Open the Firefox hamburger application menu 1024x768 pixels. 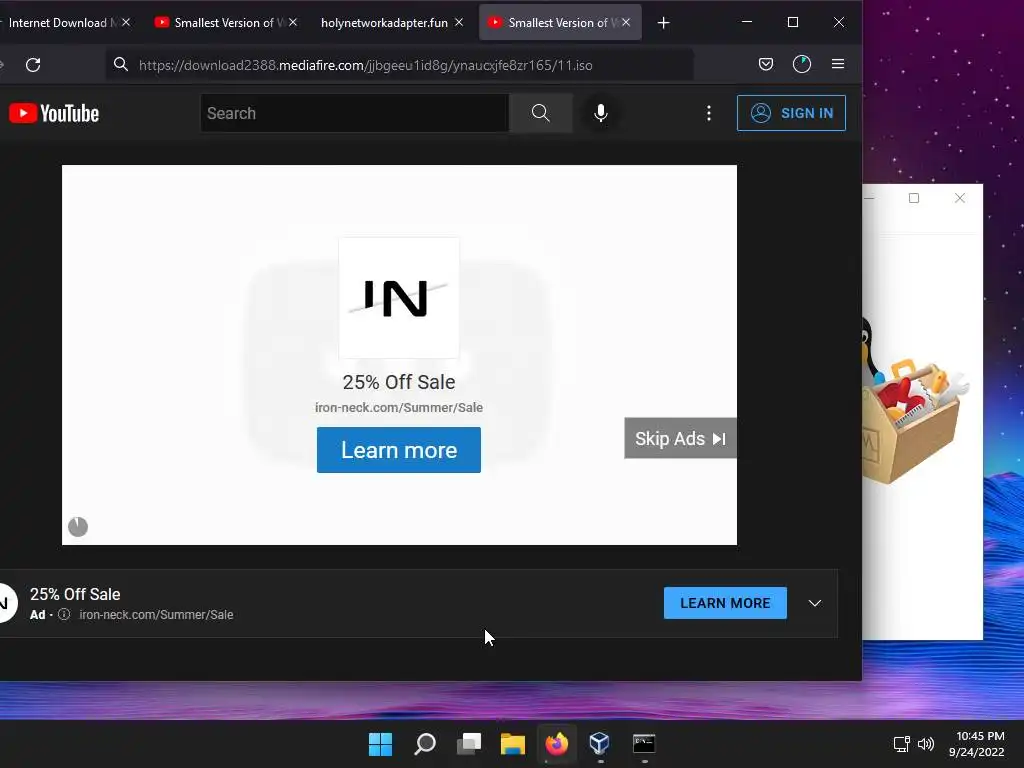pyautogui.click(x=838, y=64)
